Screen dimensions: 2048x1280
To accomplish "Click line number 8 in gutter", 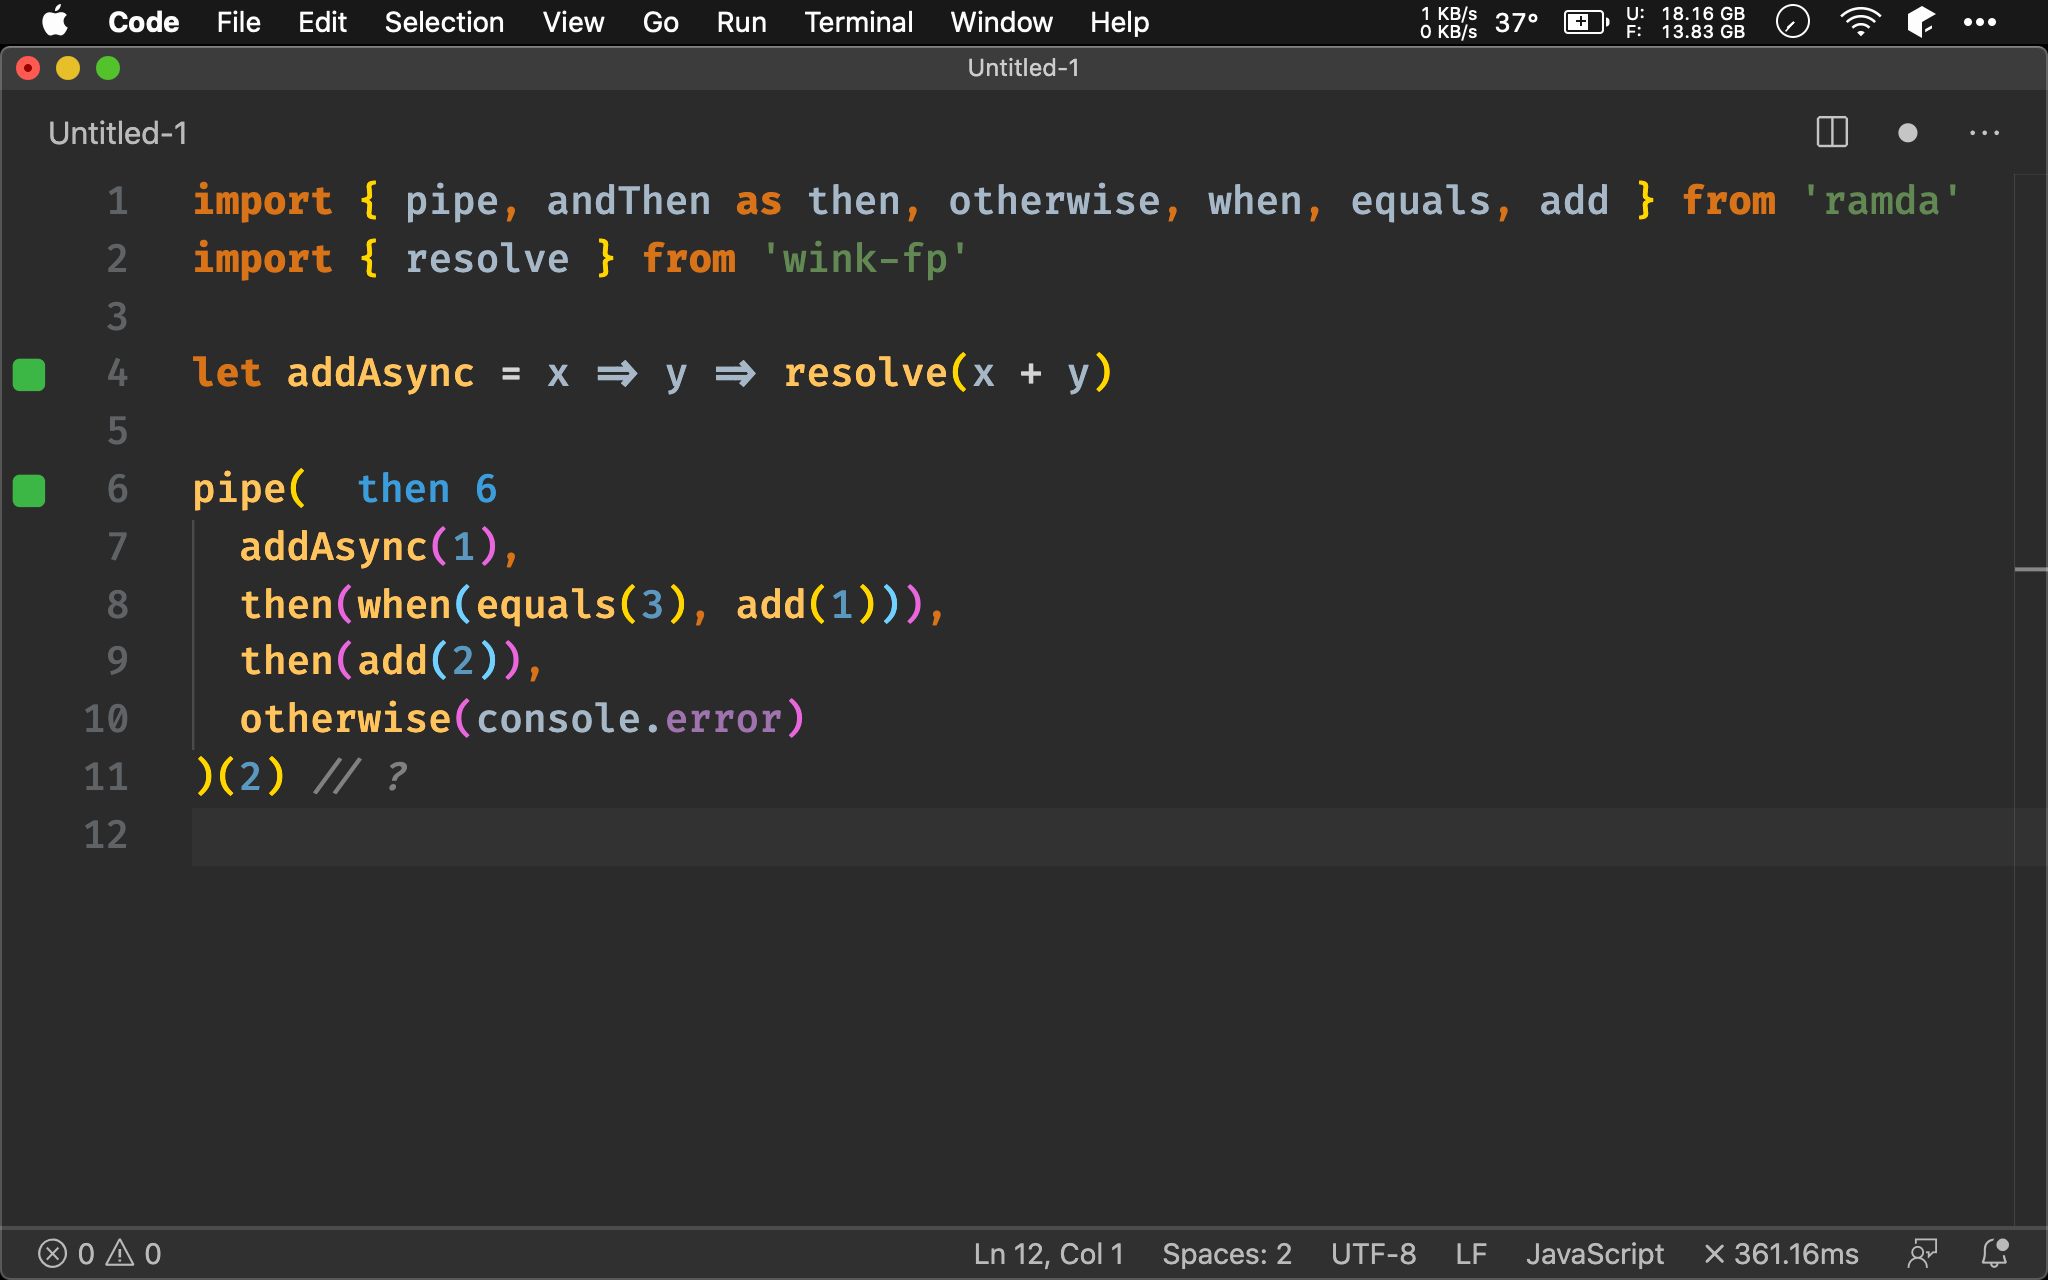I will tap(117, 604).
